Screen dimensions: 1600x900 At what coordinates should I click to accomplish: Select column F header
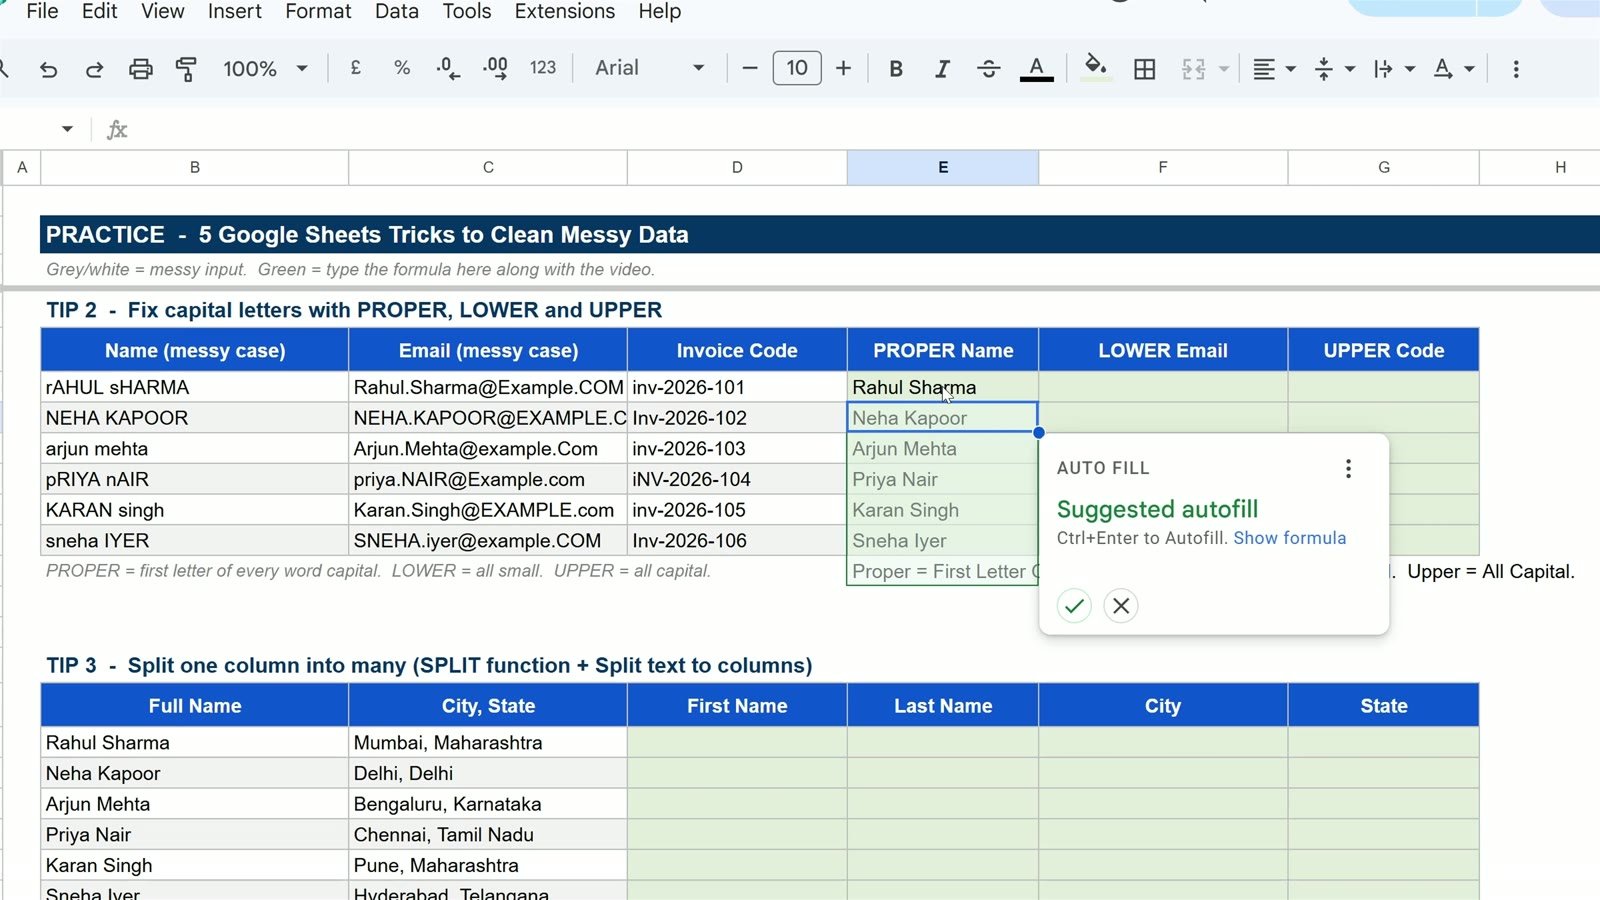coord(1163,168)
